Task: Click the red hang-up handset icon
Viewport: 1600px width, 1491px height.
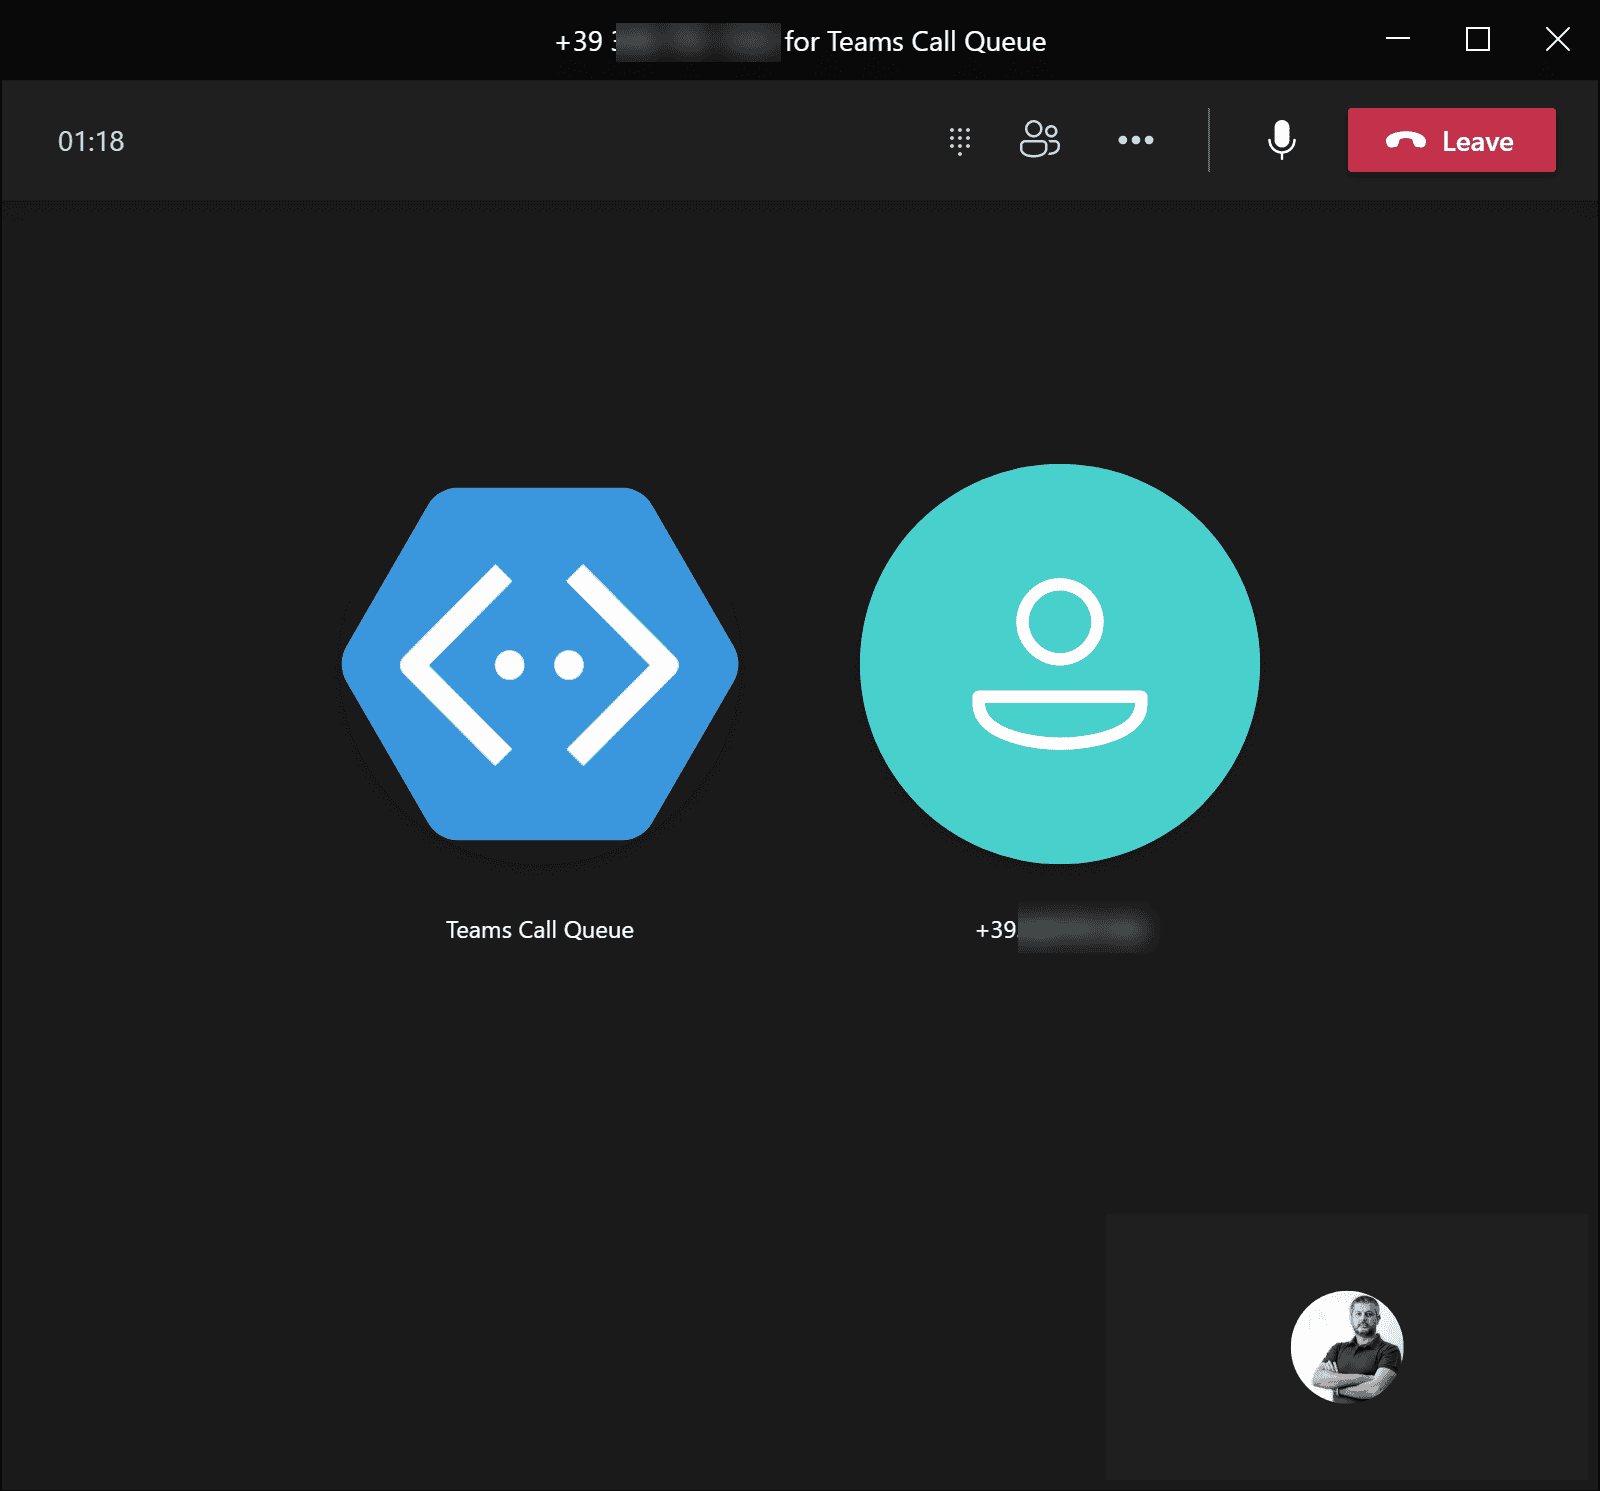Action: pyautogui.click(x=1405, y=141)
